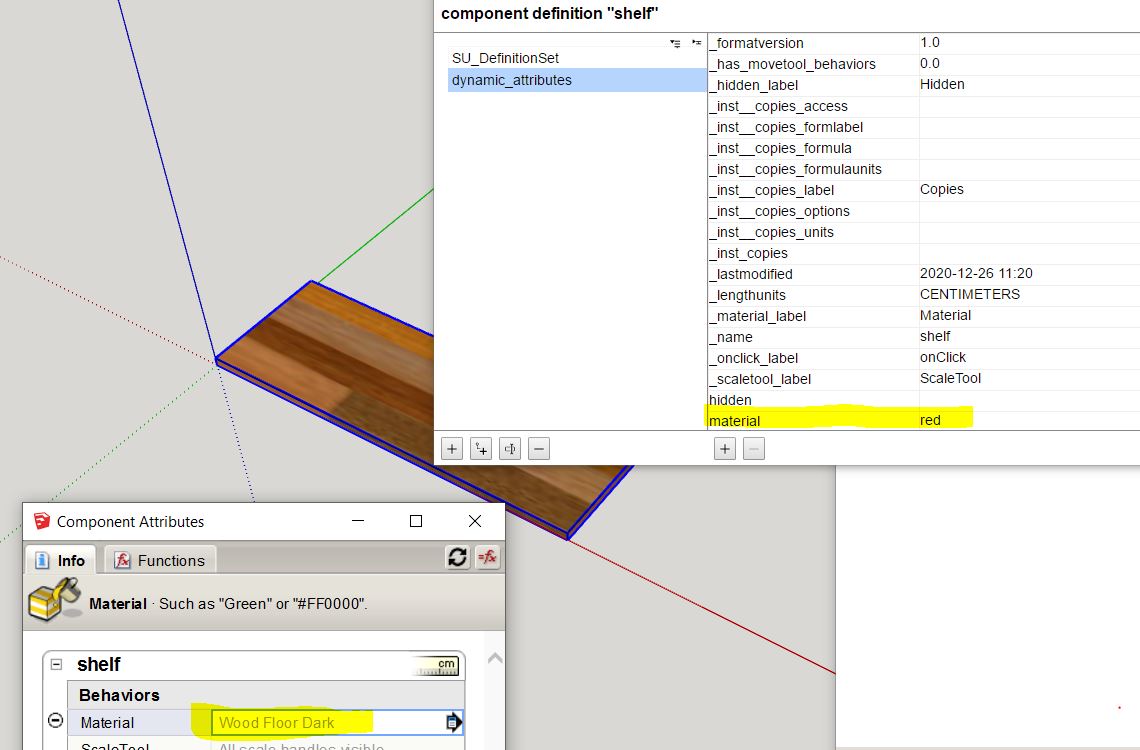
Task: Click the refresh icon in Component Attributes
Action: tap(457, 558)
